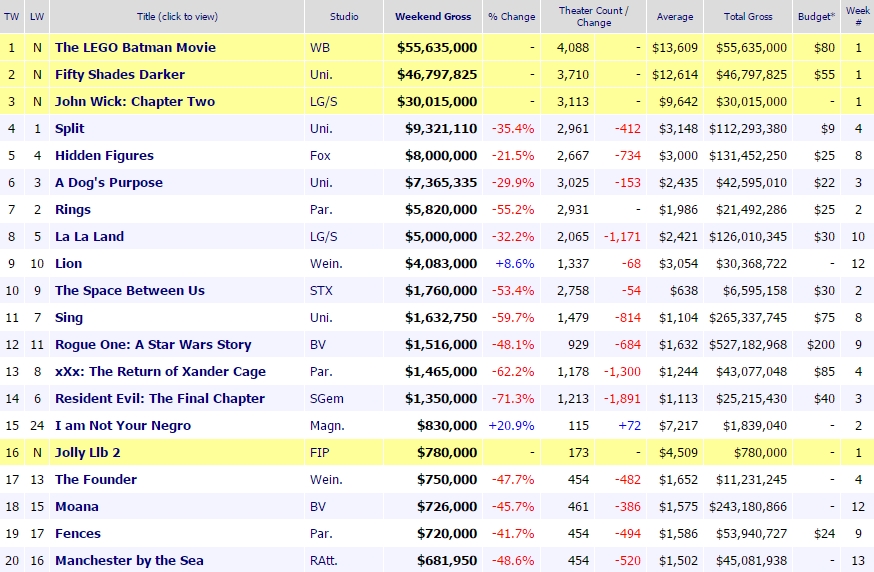Open Resident Evil: The Final Chapter link

pos(159,399)
